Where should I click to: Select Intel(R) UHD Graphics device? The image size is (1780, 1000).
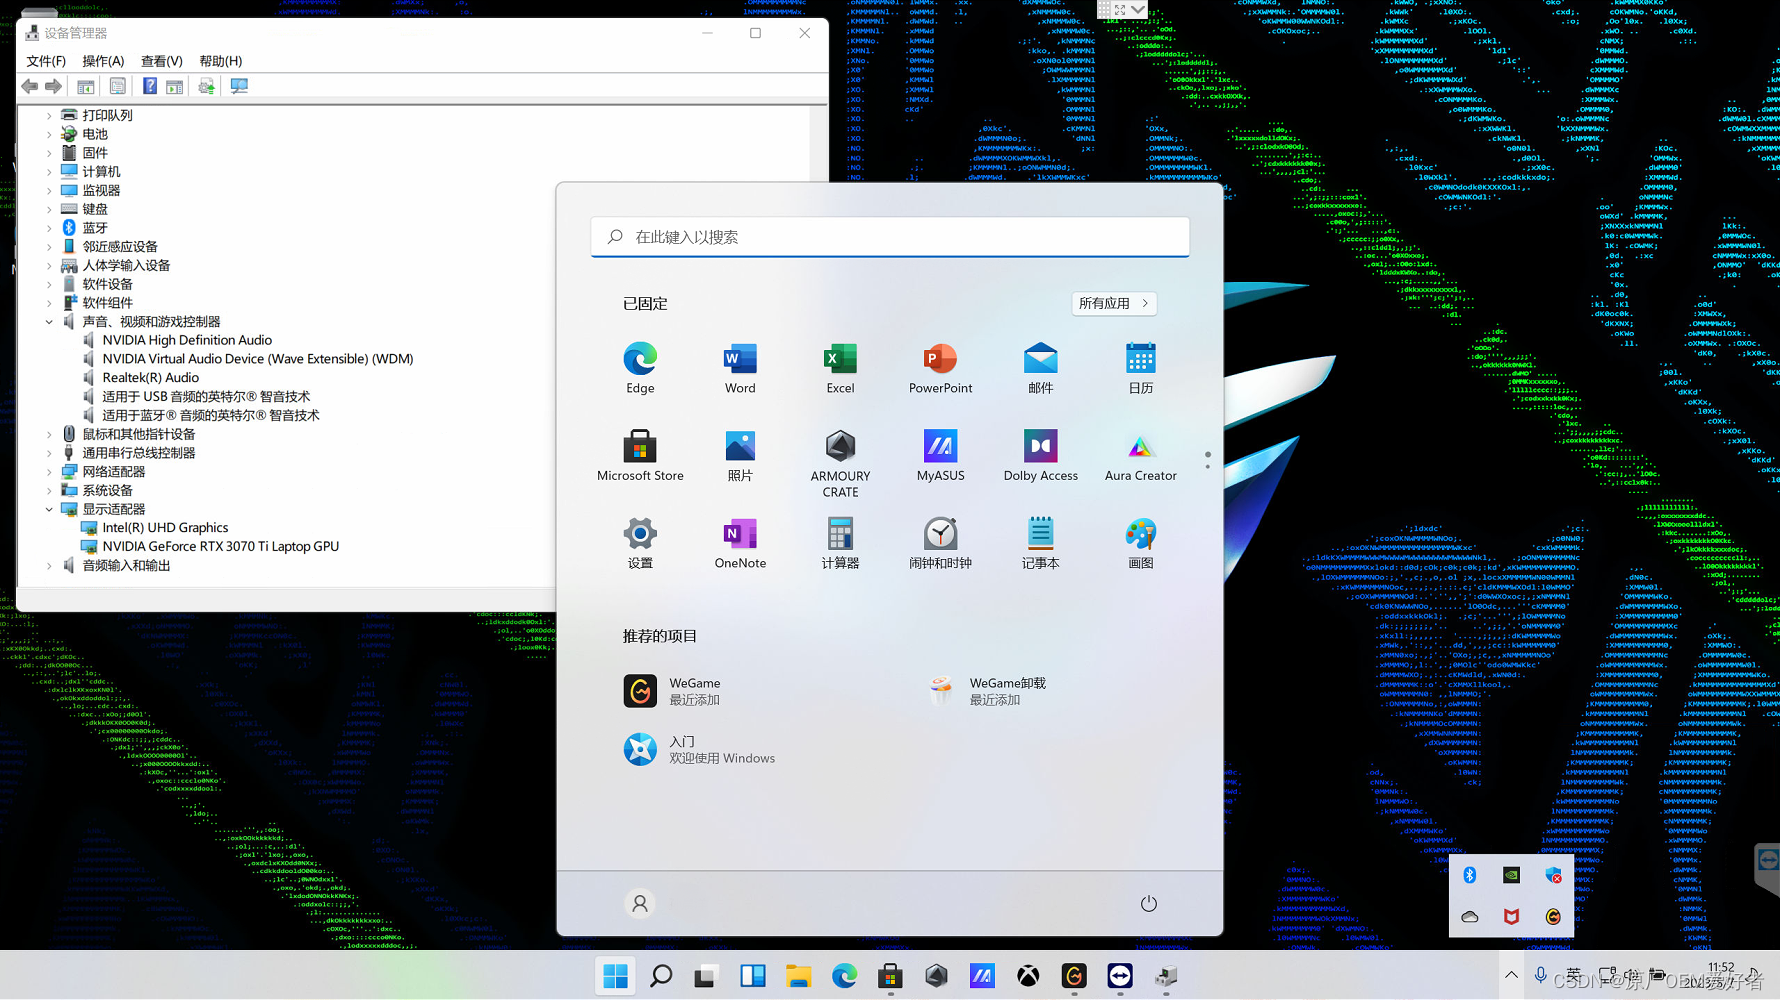click(165, 528)
